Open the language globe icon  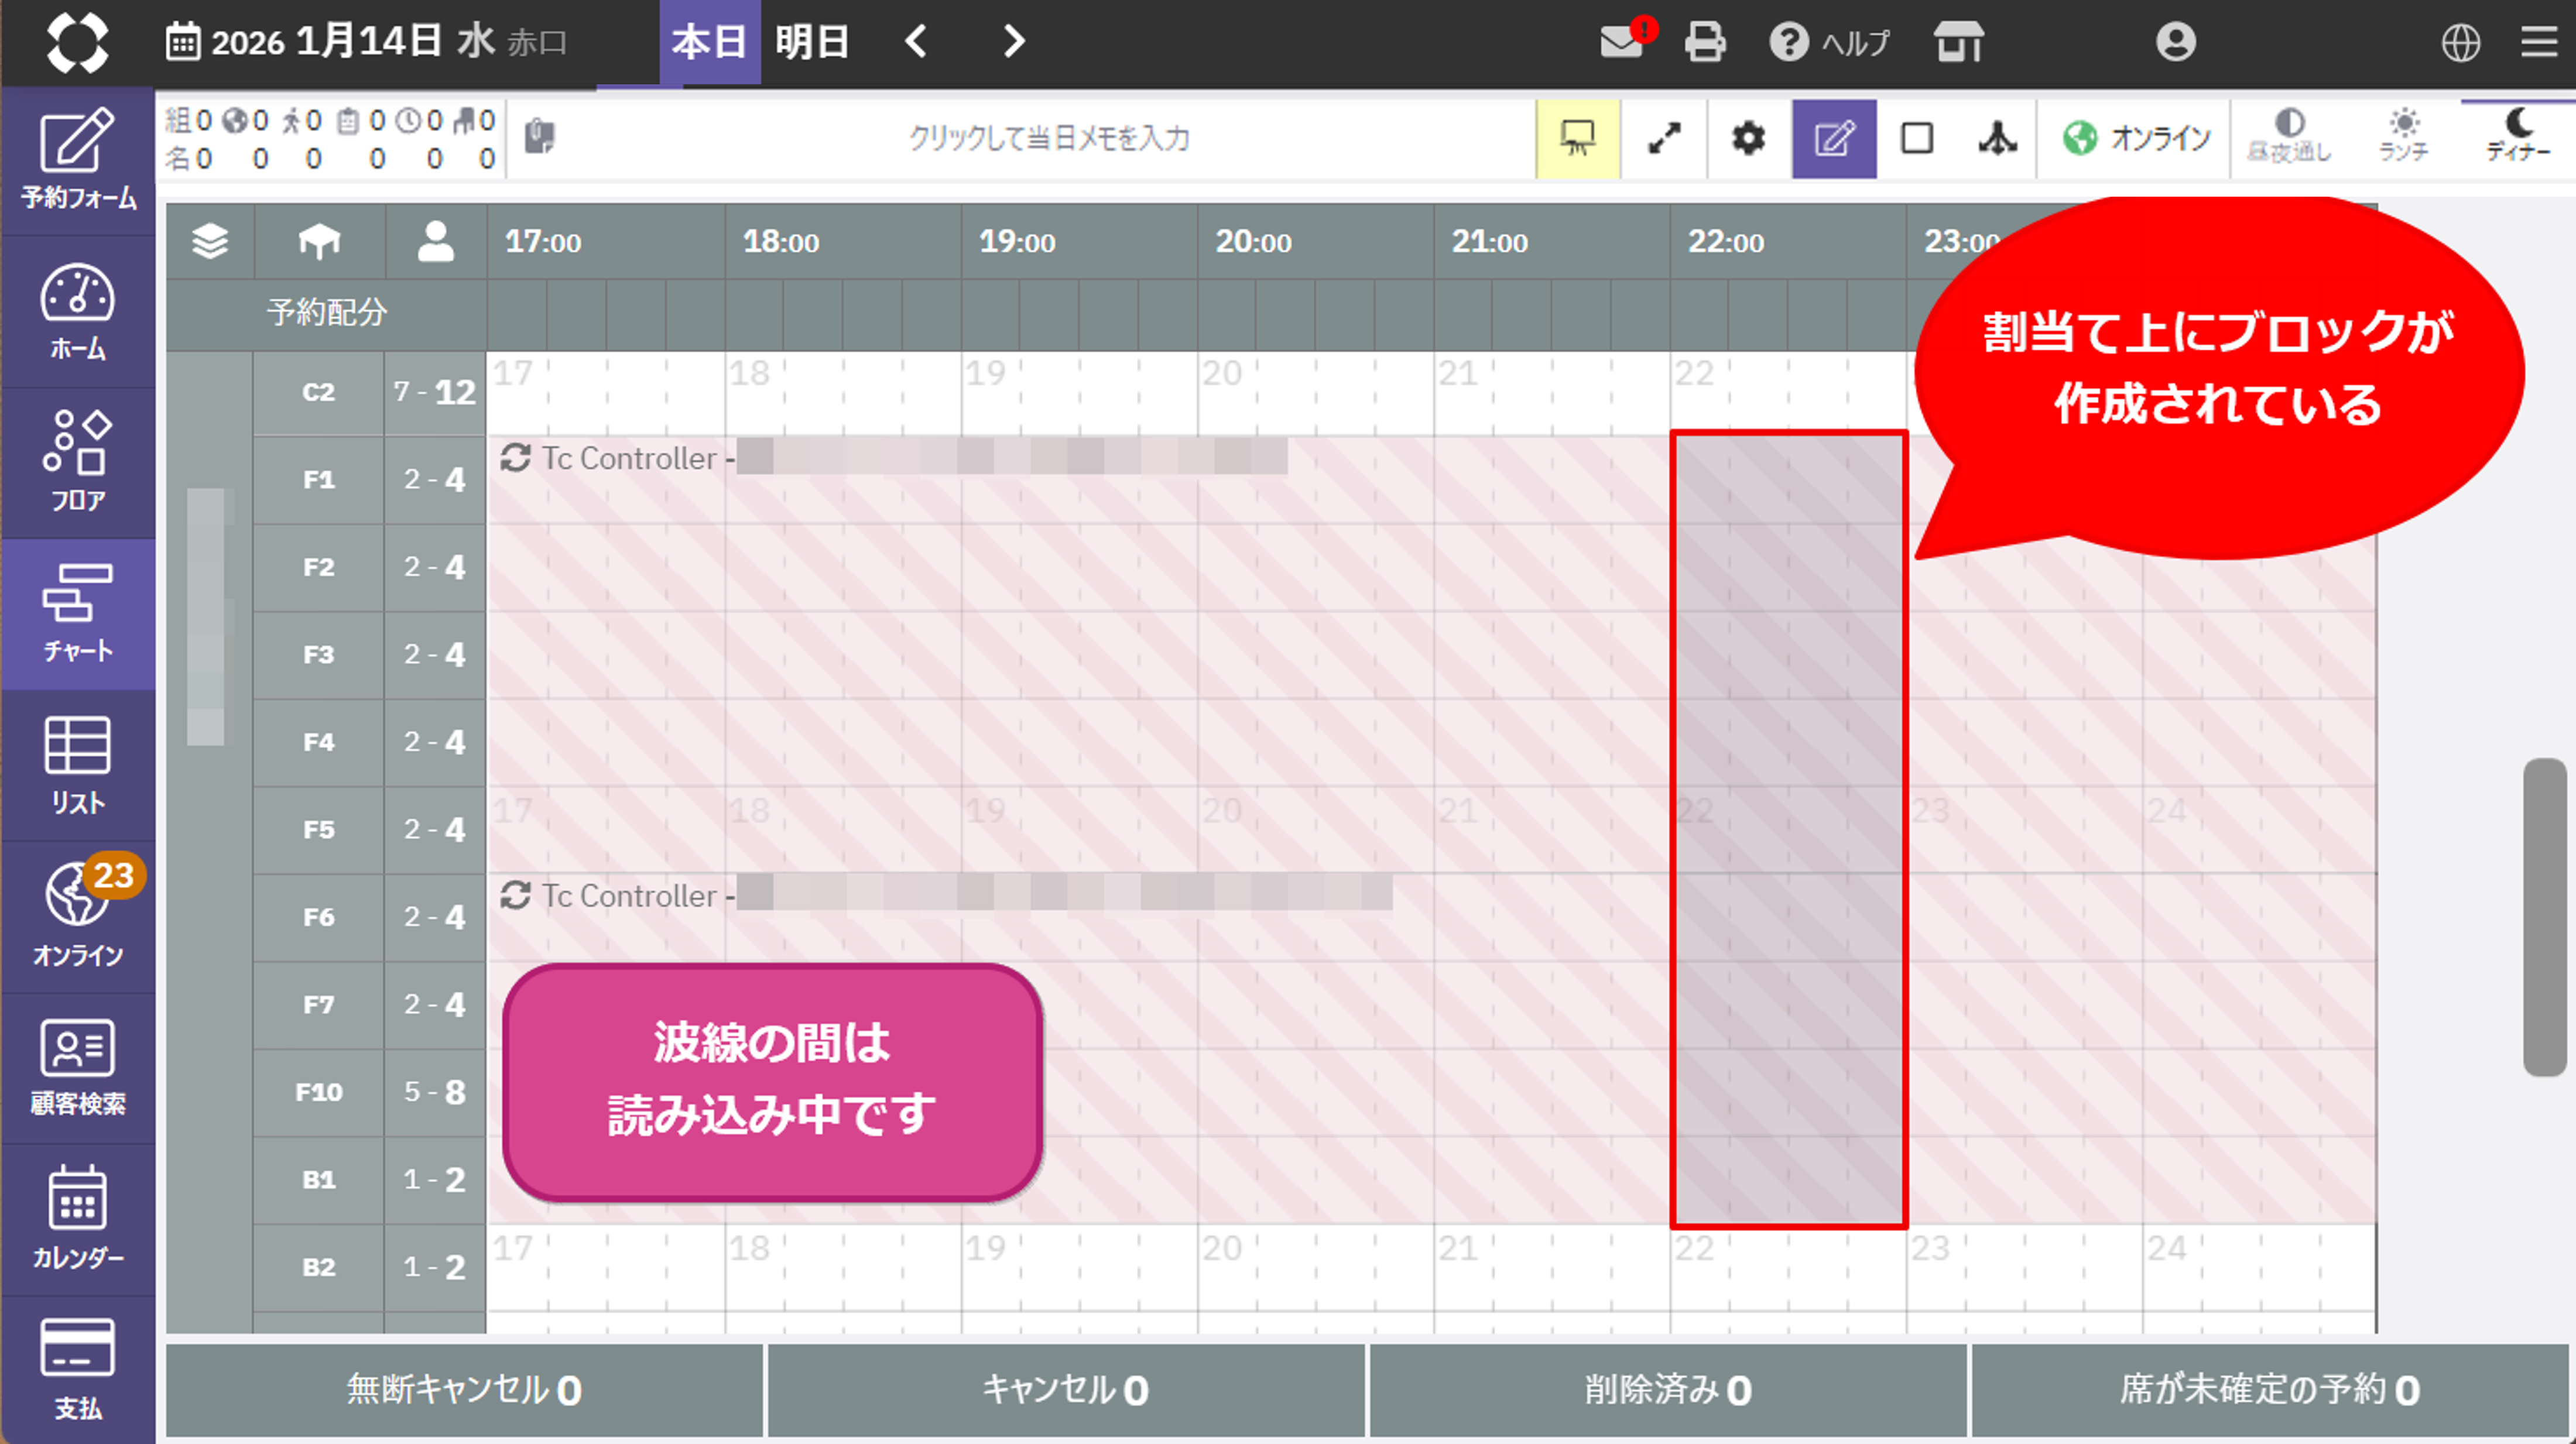tap(2461, 42)
